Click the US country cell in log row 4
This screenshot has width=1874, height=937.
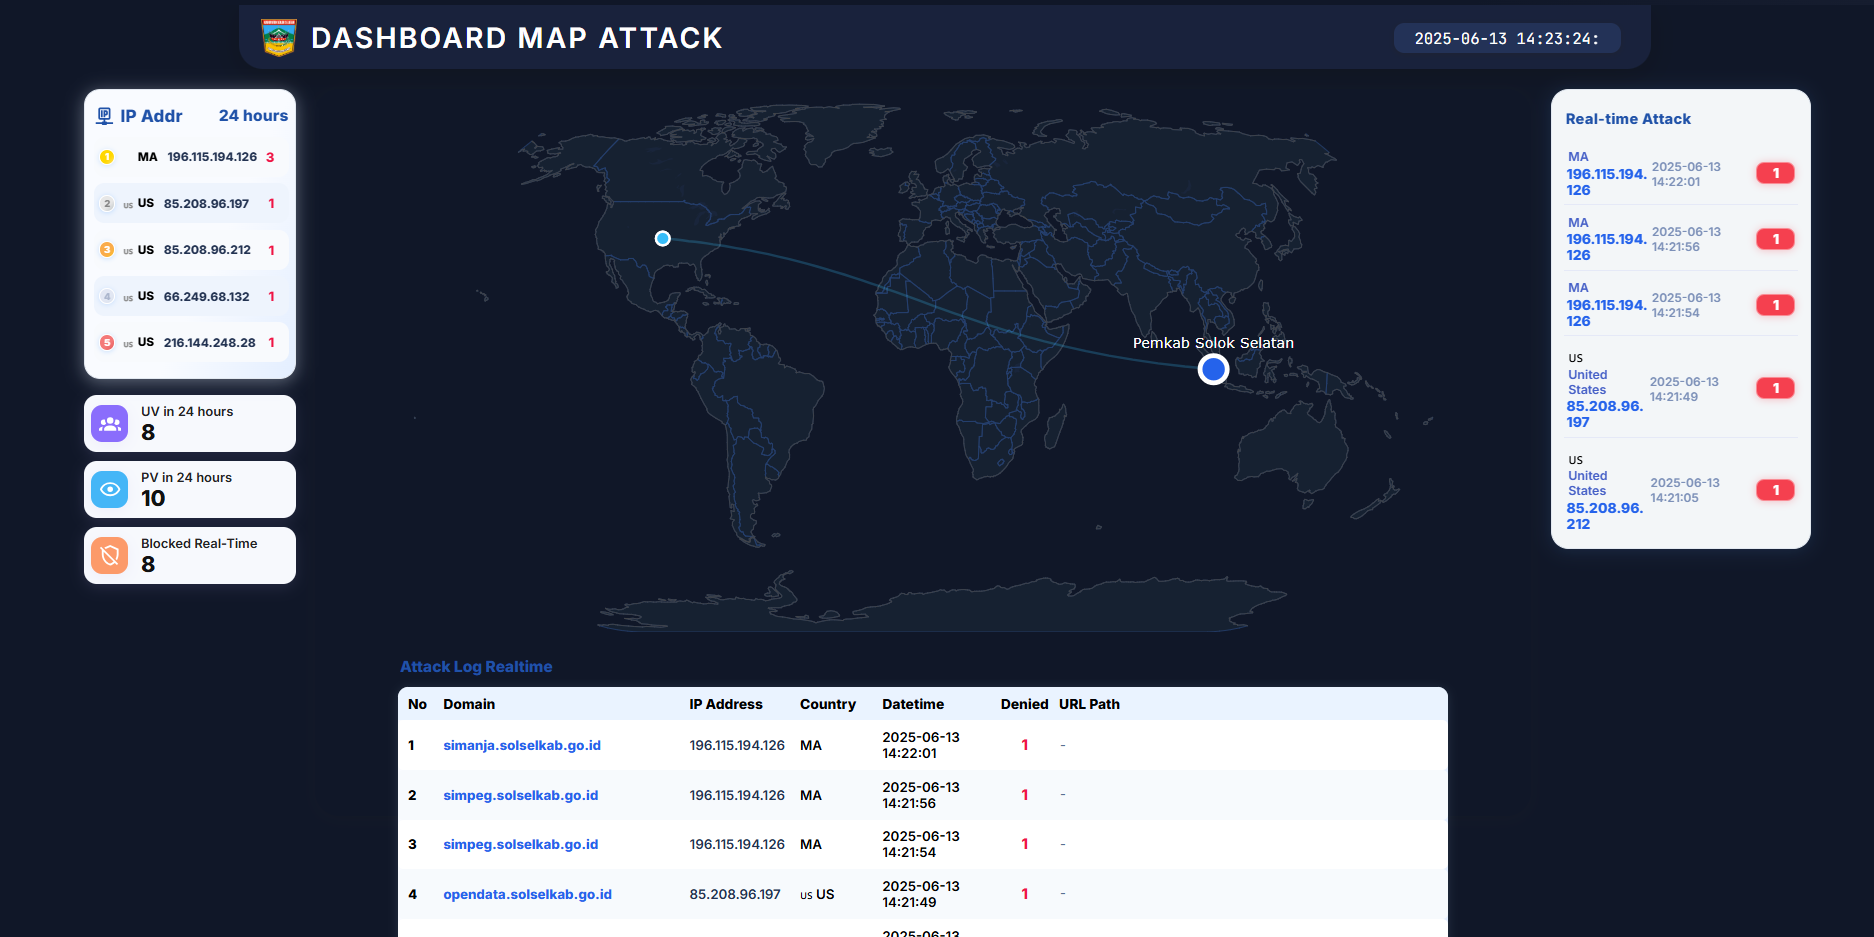(817, 894)
